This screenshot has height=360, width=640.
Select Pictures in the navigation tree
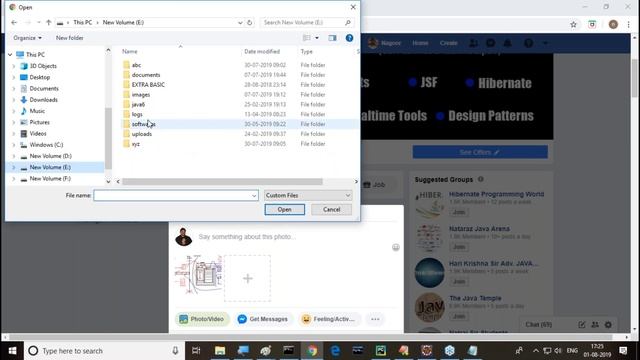click(39, 122)
